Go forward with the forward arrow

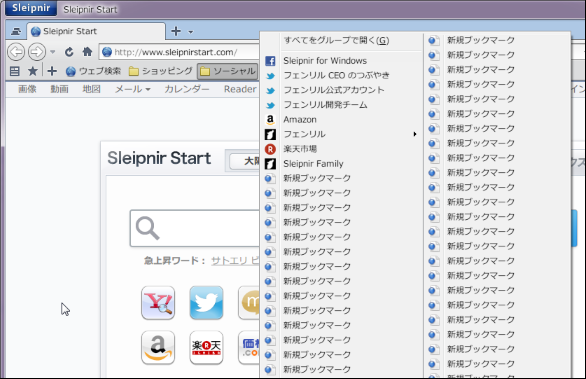click(37, 52)
